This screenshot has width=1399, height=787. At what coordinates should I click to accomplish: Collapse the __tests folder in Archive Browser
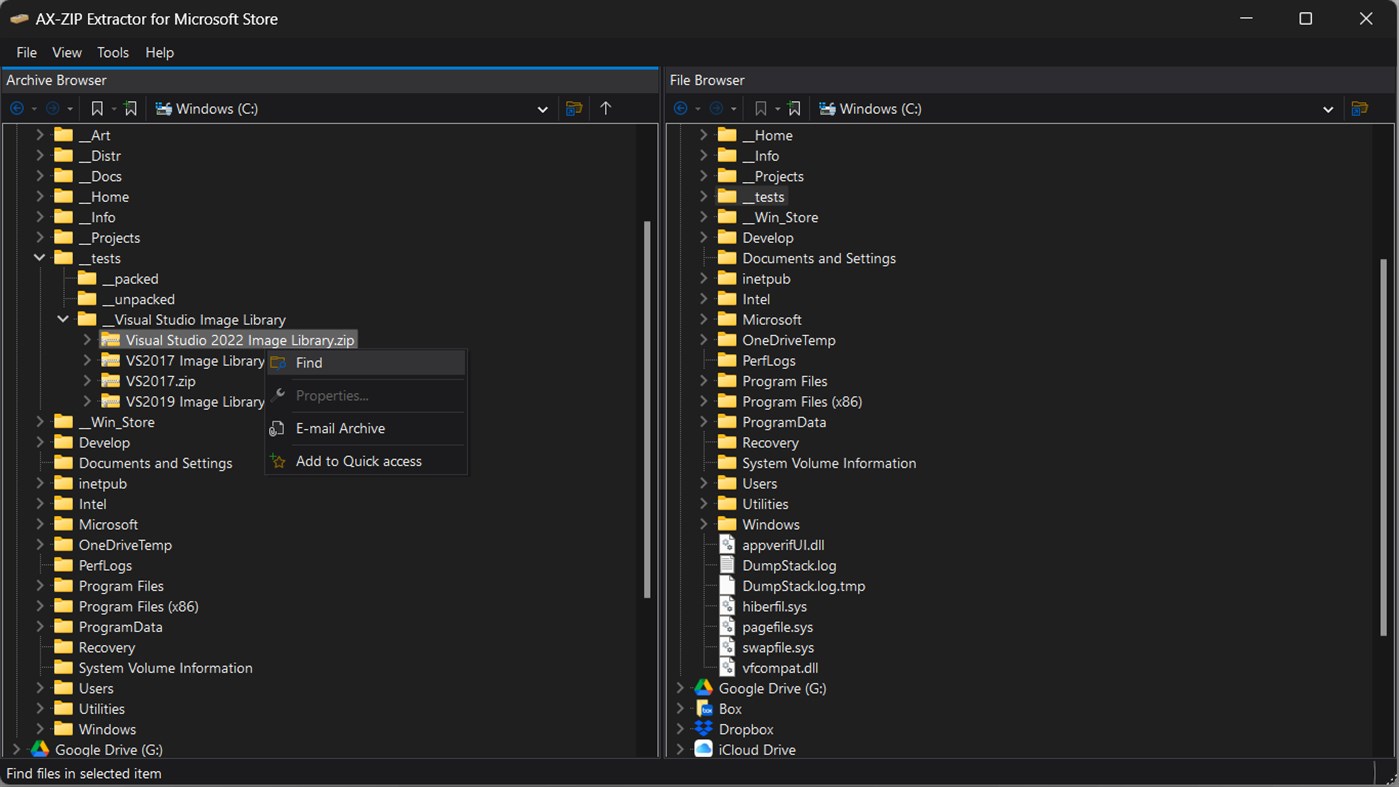(39, 258)
